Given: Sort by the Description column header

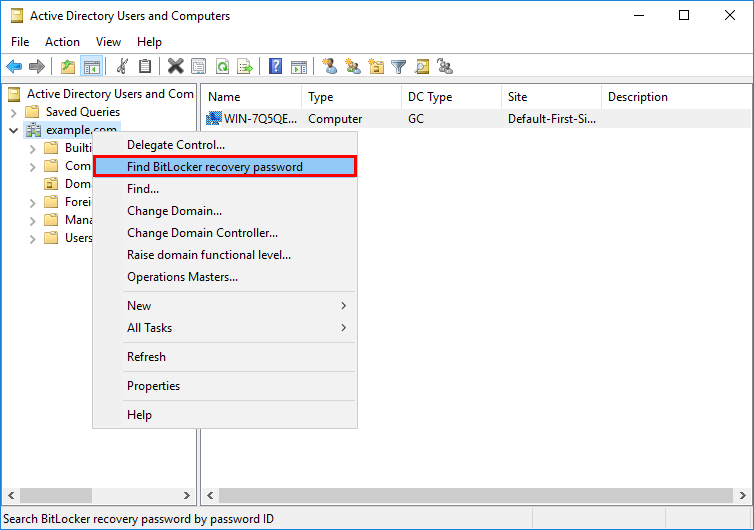Looking at the screenshot, I should point(676,97).
